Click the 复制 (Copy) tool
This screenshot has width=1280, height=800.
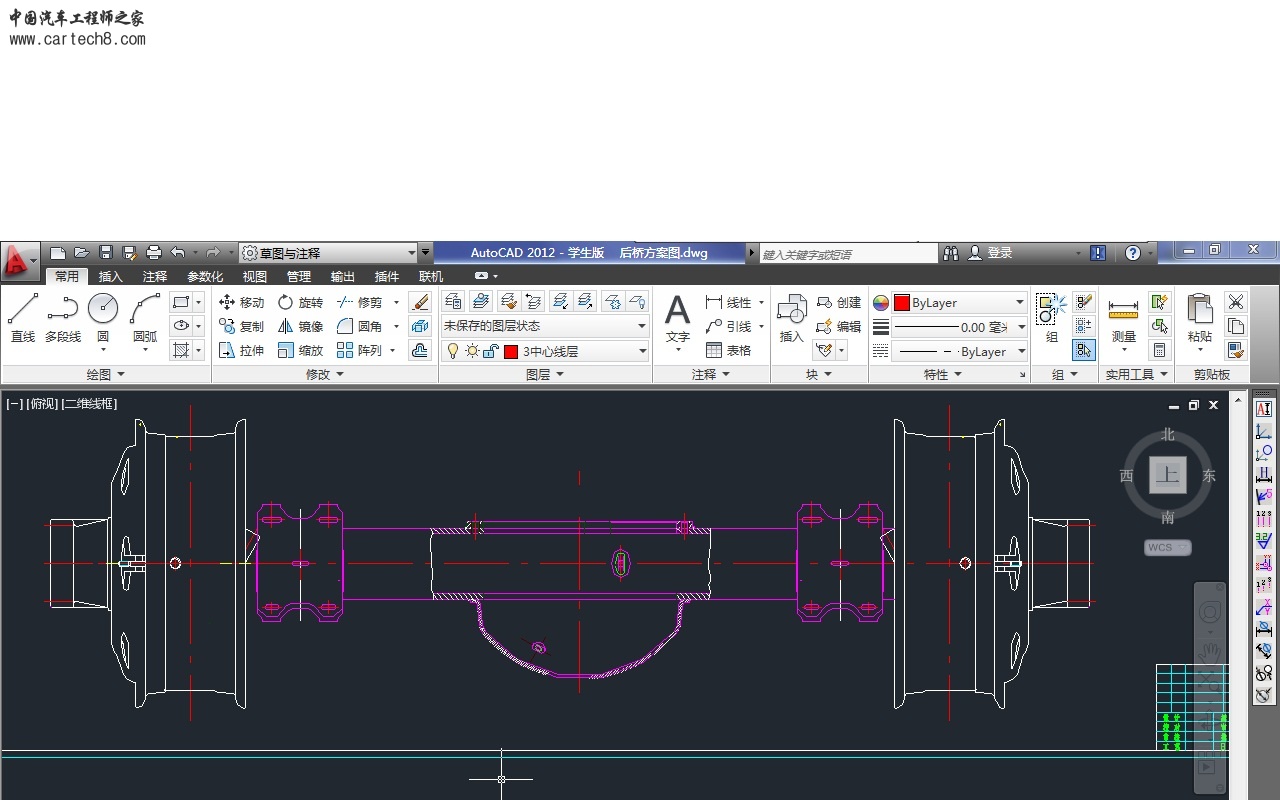[x=241, y=326]
